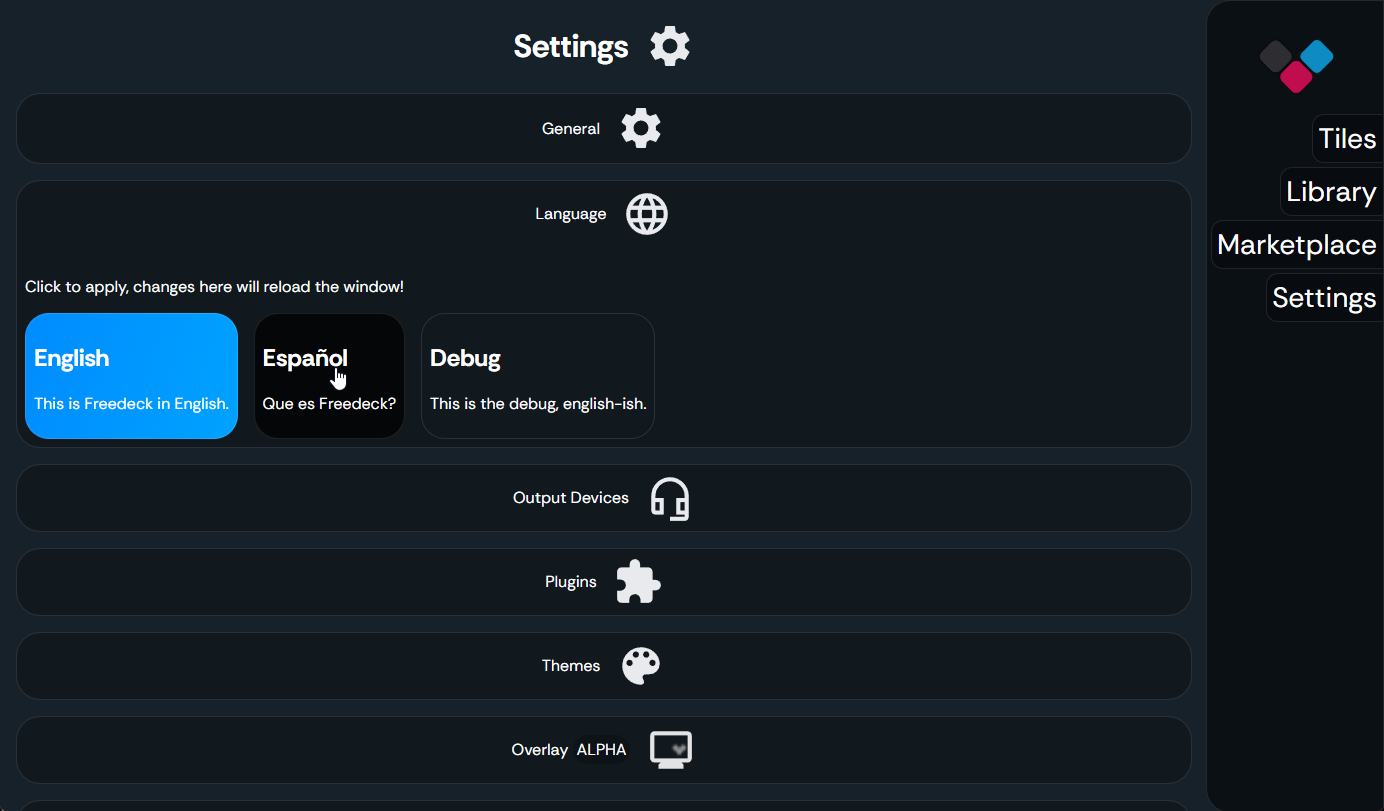
Task: Click the Themes palette icon
Action: click(x=641, y=666)
